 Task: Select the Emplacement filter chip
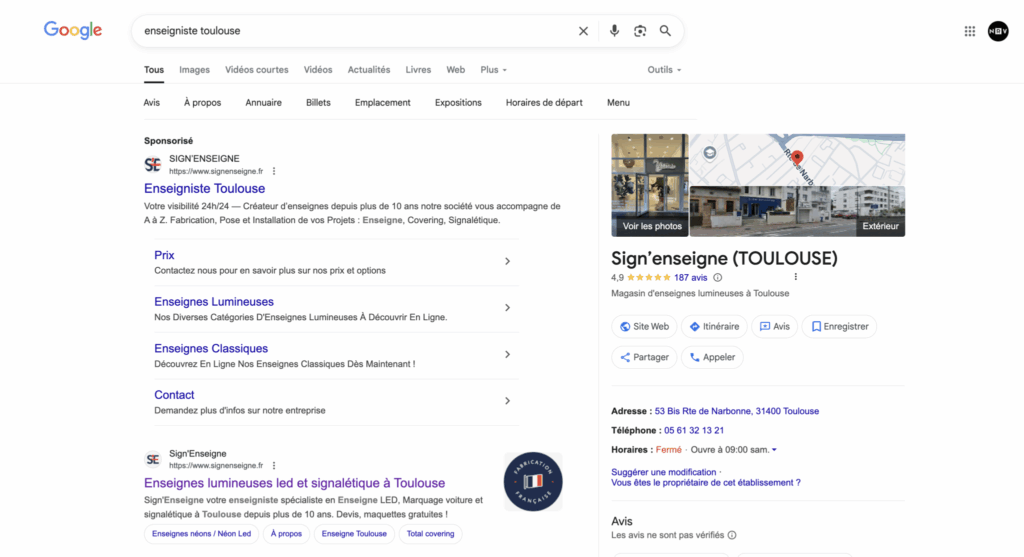pos(383,103)
